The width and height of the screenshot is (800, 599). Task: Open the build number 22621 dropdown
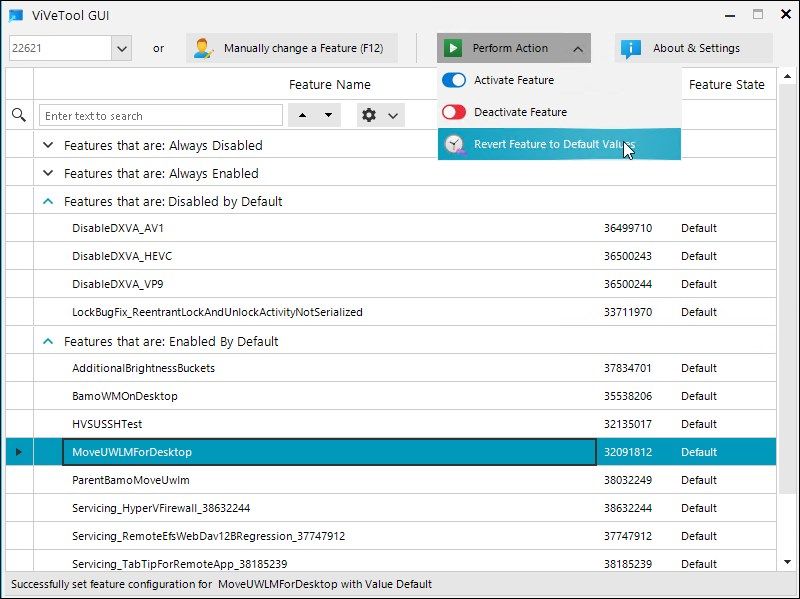pos(122,47)
